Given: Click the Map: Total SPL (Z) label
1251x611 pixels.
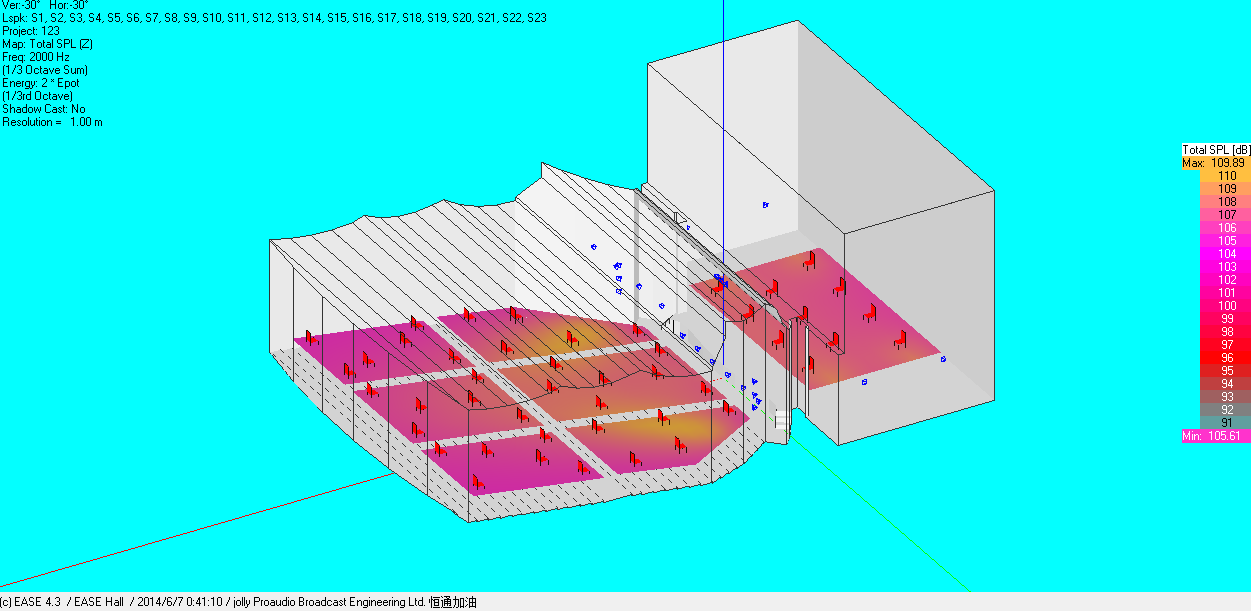Looking at the screenshot, I should pyautogui.click(x=47, y=44).
